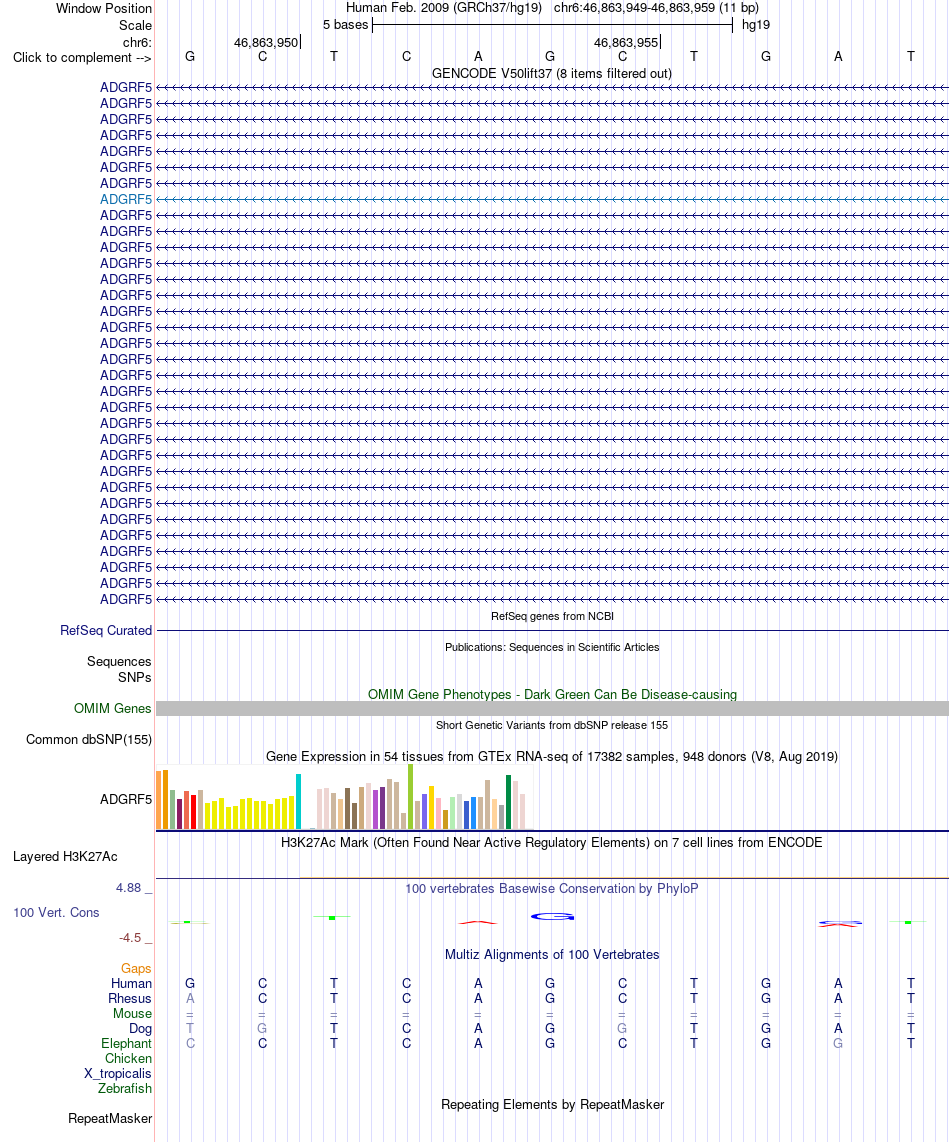950x1142 pixels.
Task: Click the Human species label
Action: 131,984
